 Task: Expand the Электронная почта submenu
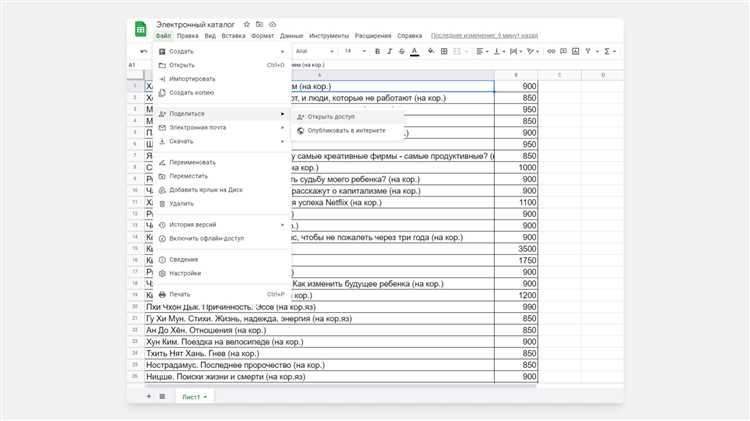[x=282, y=128]
